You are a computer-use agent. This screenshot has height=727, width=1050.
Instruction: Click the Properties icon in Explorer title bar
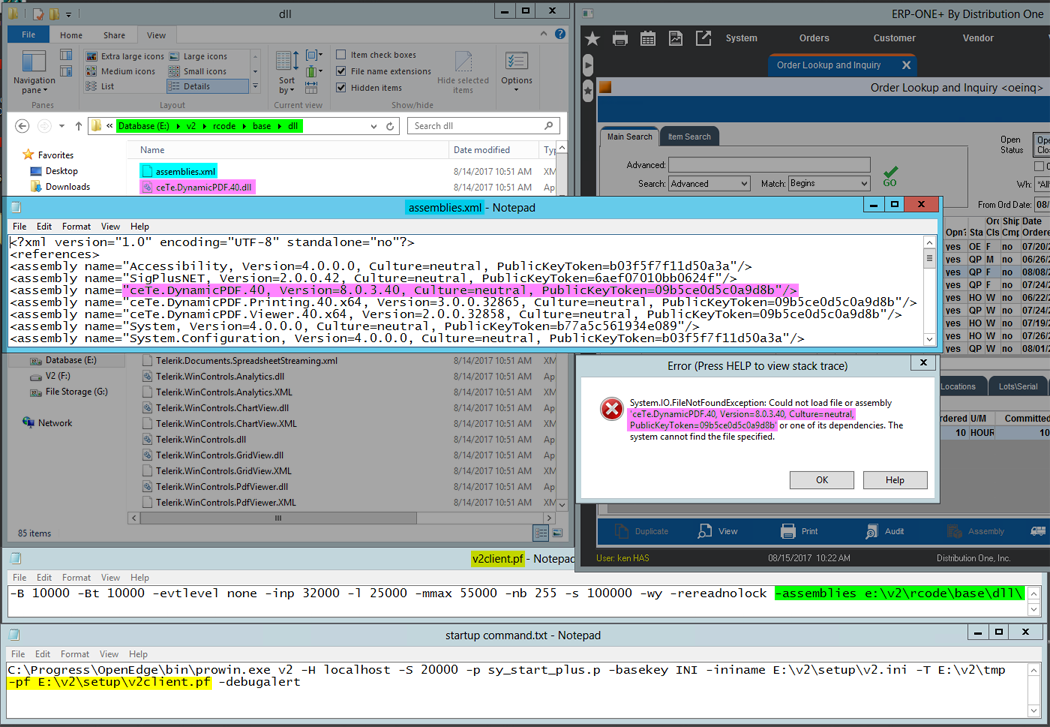pos(38,13)
